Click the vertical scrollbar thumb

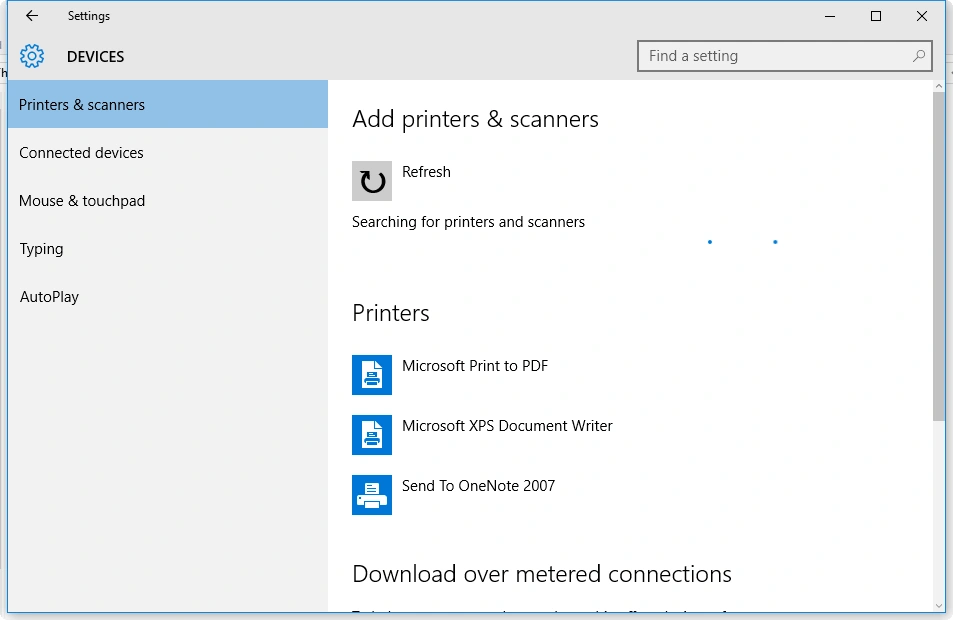[938, 256]
